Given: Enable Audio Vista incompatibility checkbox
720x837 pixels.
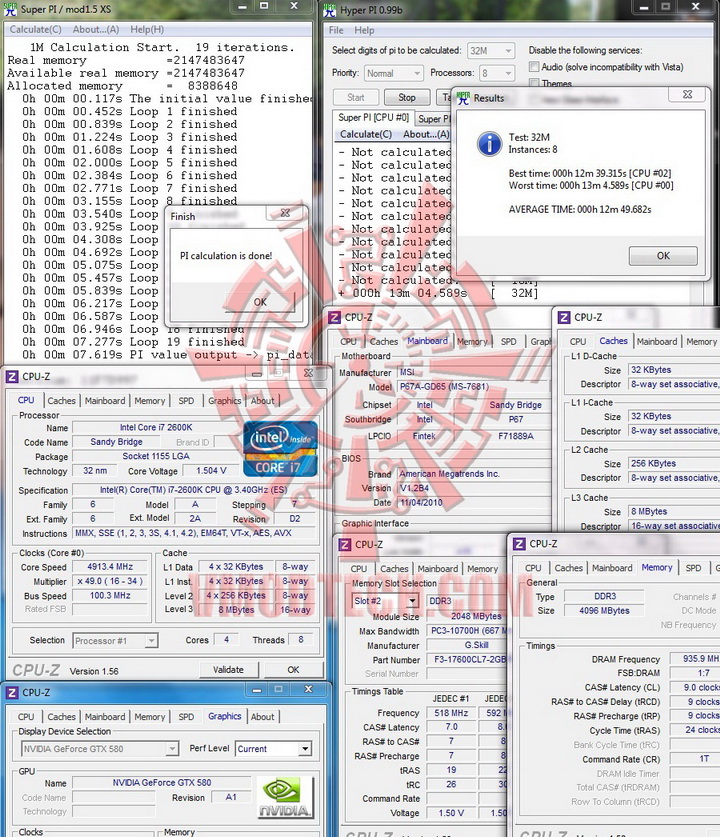Looking at the screenshot, I should [x=534, y=67].
